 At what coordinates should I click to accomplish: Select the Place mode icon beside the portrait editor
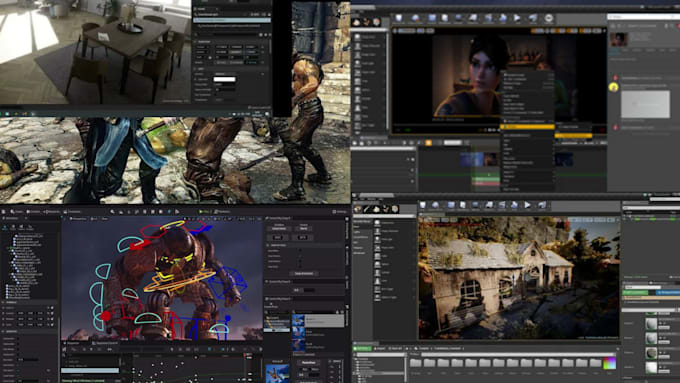coord(356,22)
